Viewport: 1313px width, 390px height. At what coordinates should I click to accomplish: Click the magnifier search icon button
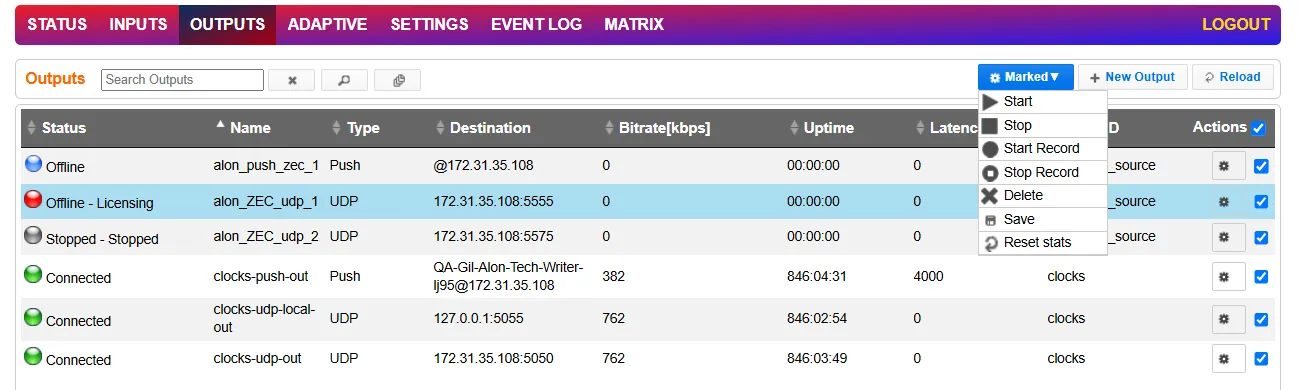tap(344, 80)
